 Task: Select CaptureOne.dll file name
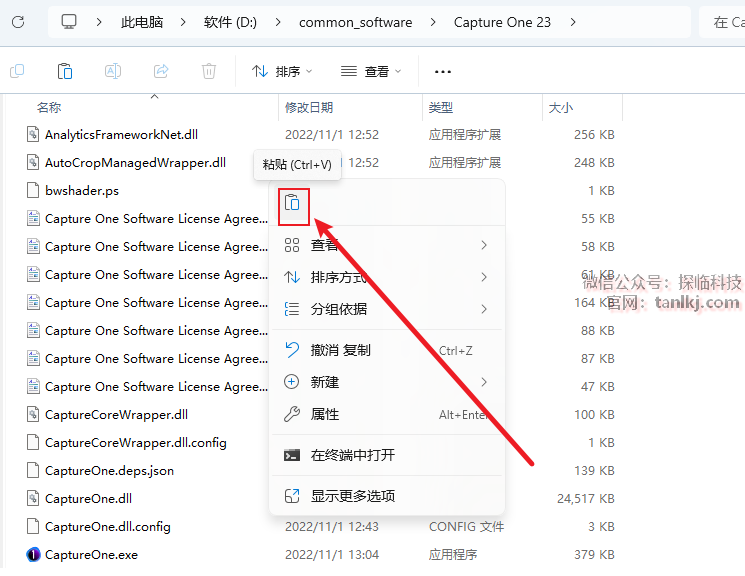coord(88,499)
